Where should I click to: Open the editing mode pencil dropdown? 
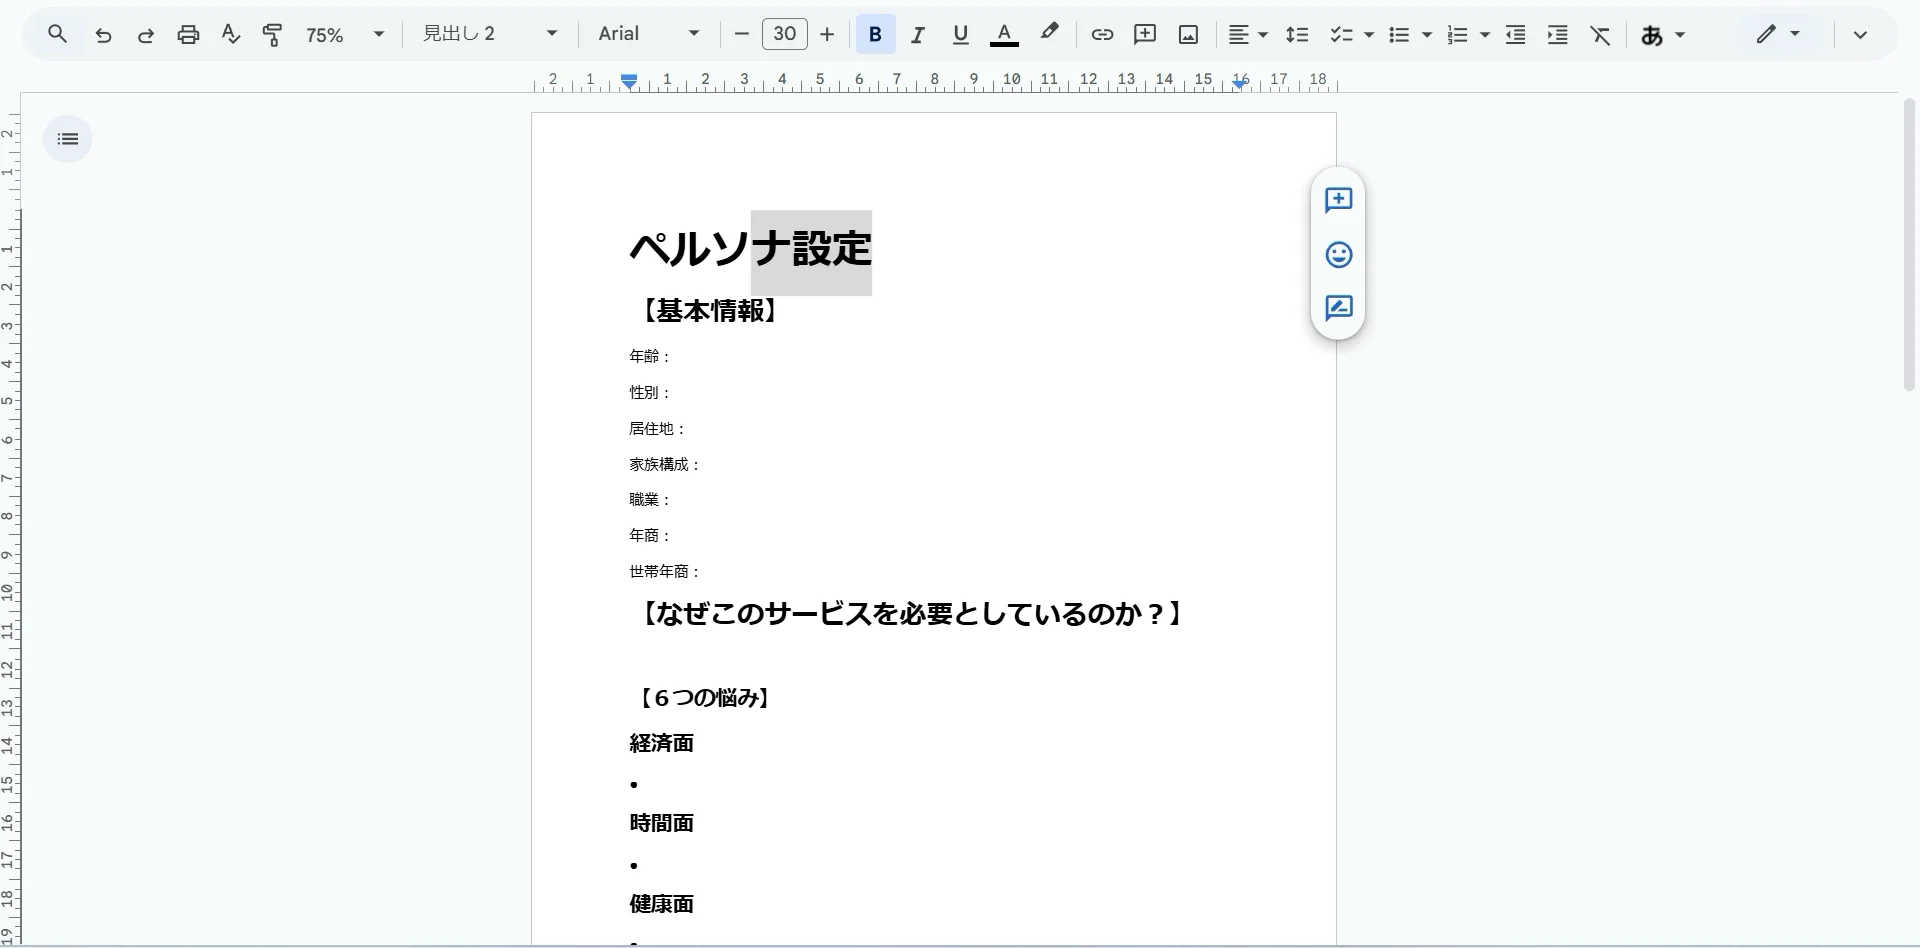coord(1778,34)
